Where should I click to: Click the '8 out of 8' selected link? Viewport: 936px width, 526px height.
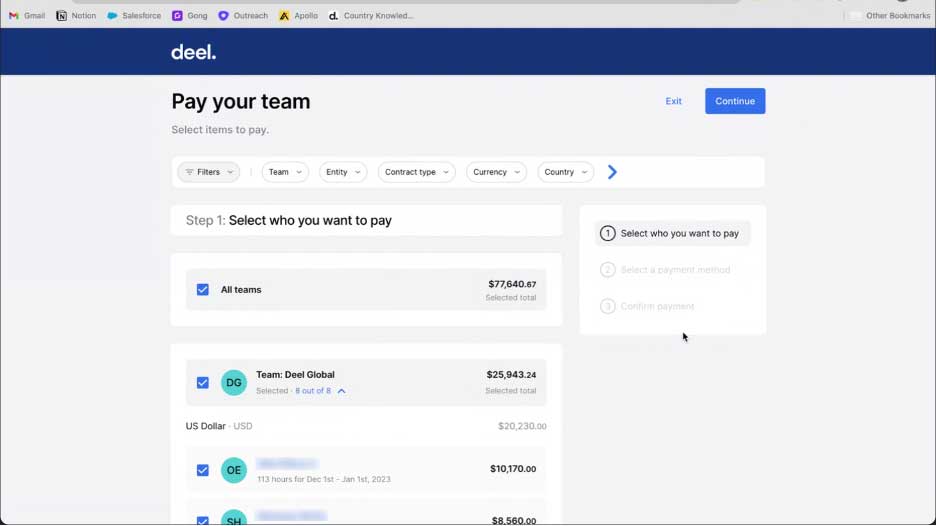[313, 391]
